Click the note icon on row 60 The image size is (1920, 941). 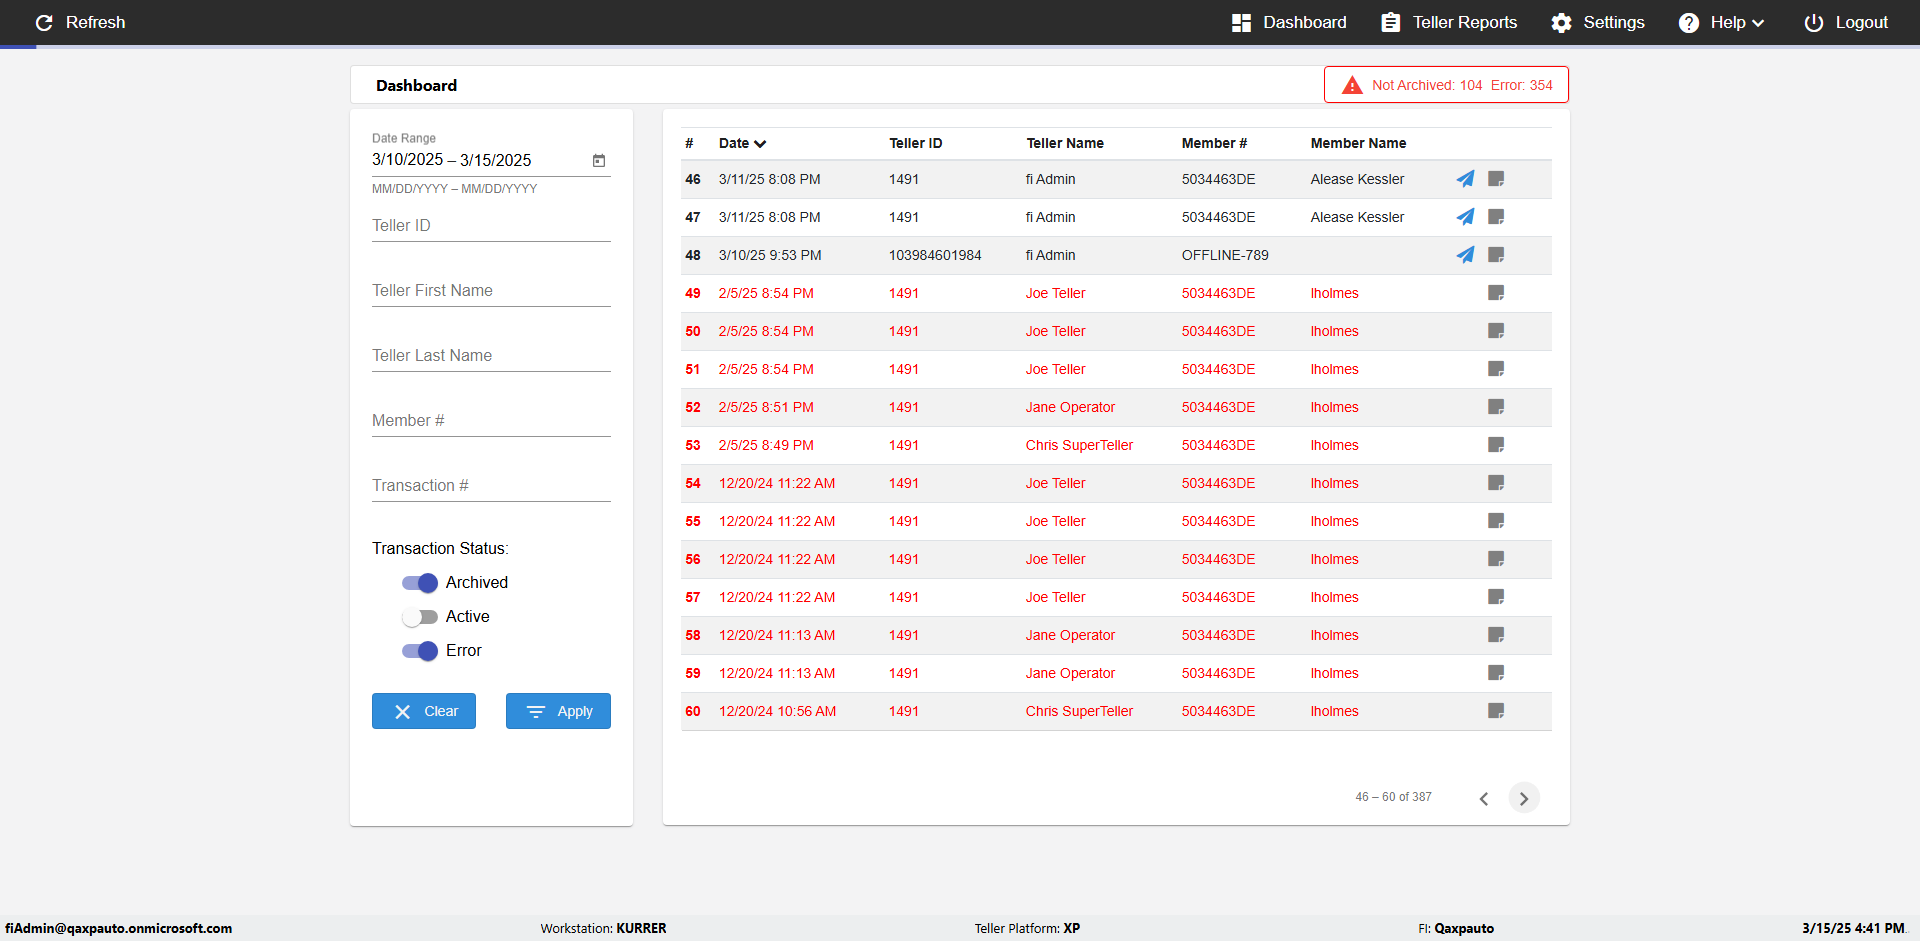click(1496, 711)
